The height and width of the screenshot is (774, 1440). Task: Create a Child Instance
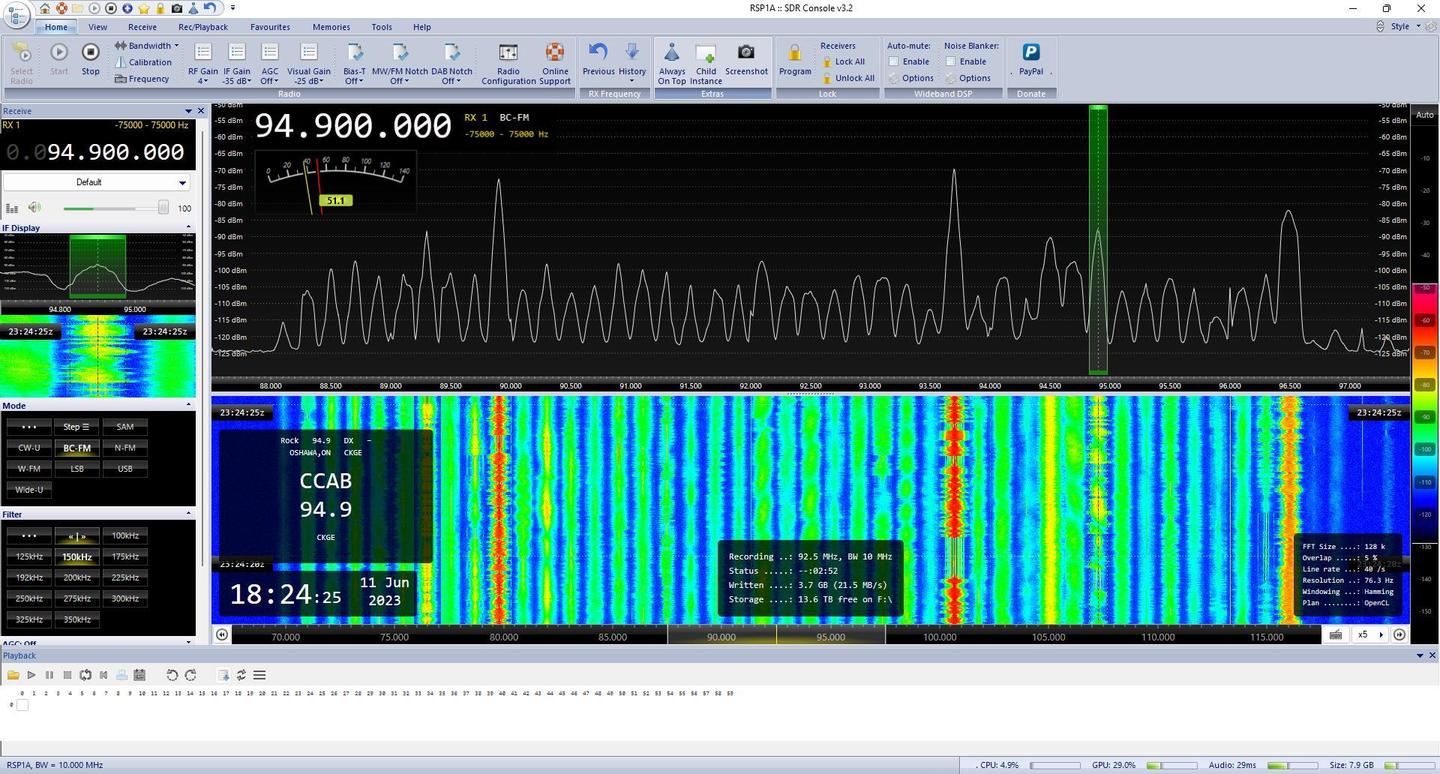point(706,62)
